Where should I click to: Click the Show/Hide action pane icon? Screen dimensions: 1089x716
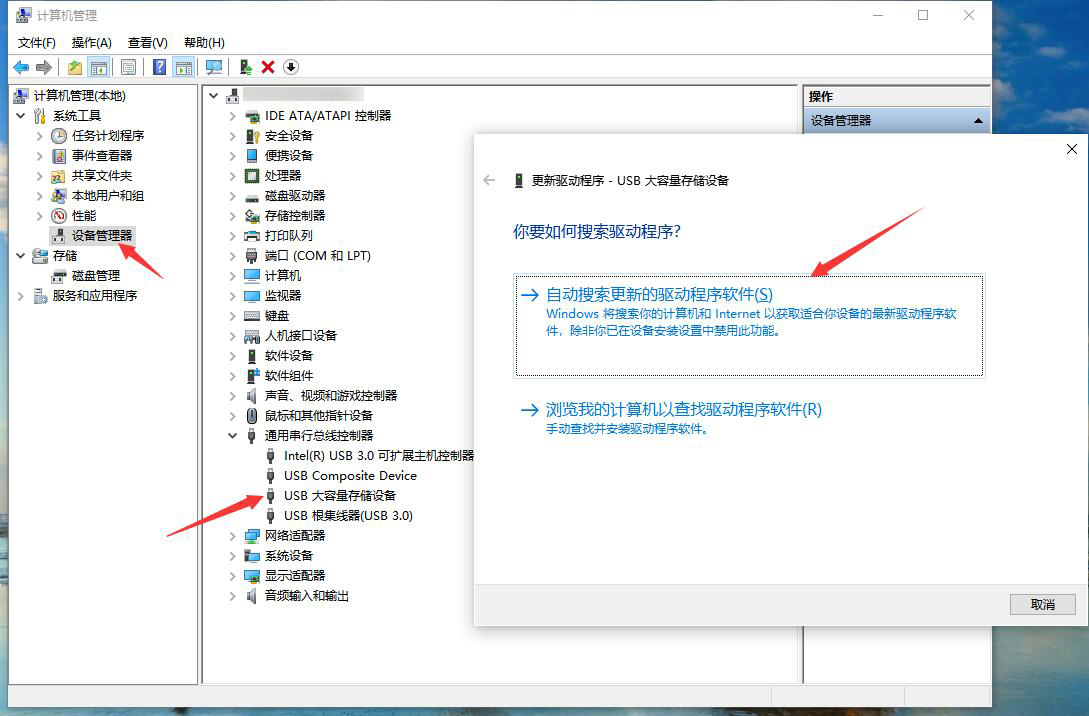(x=184, y=67)
